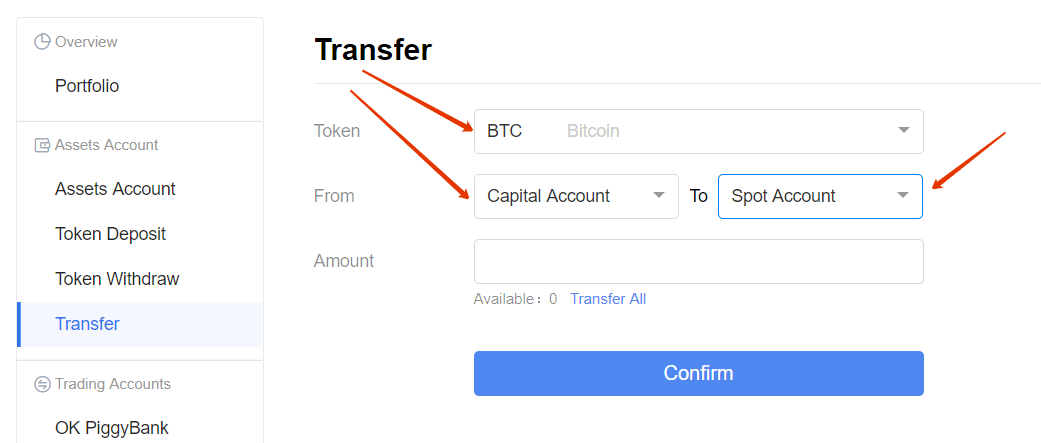The width and height of the screenshot is (1041, 443).
Task: Open the Token Deposit page
Action: click(110, 234)
